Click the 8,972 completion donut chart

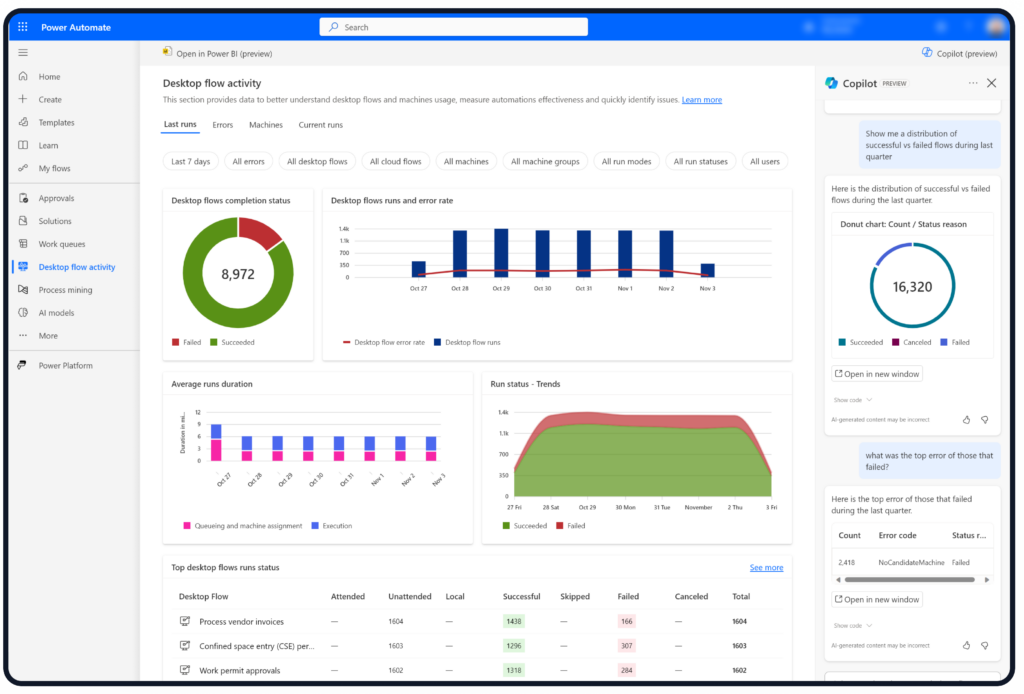pos(238,273)
